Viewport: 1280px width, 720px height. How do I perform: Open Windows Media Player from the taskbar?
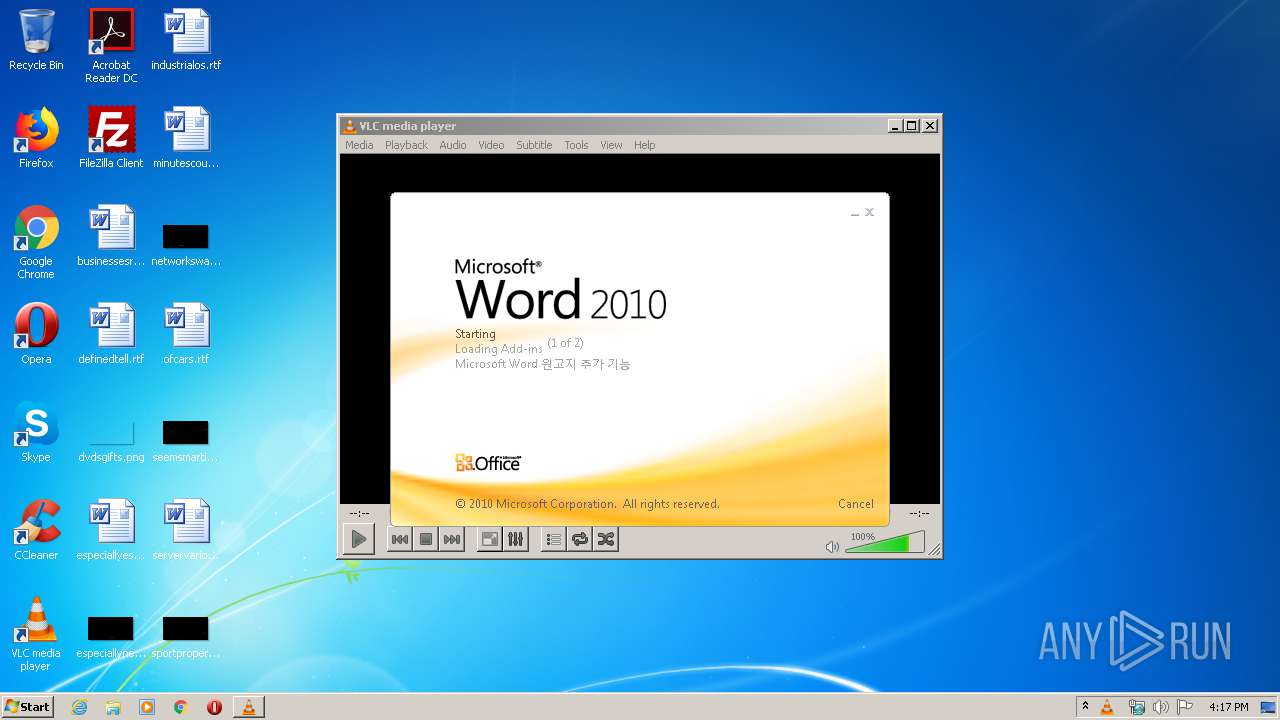point(147,707)
